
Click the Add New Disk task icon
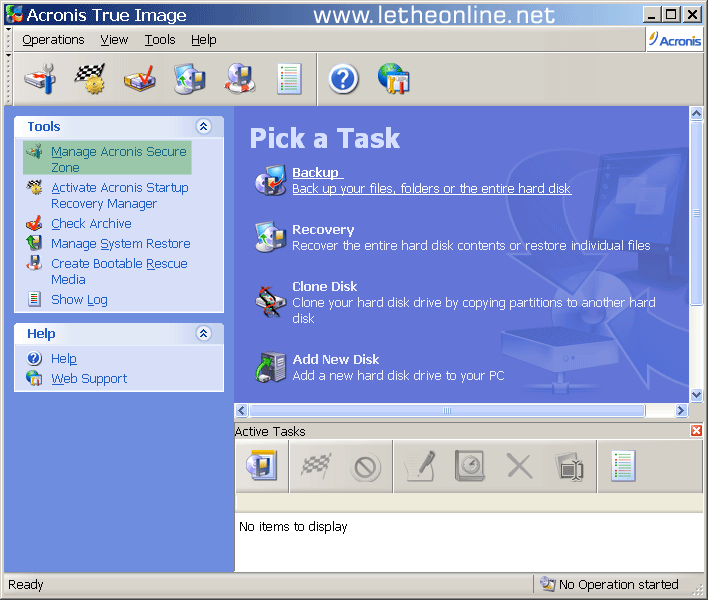[x=270, y=367]
